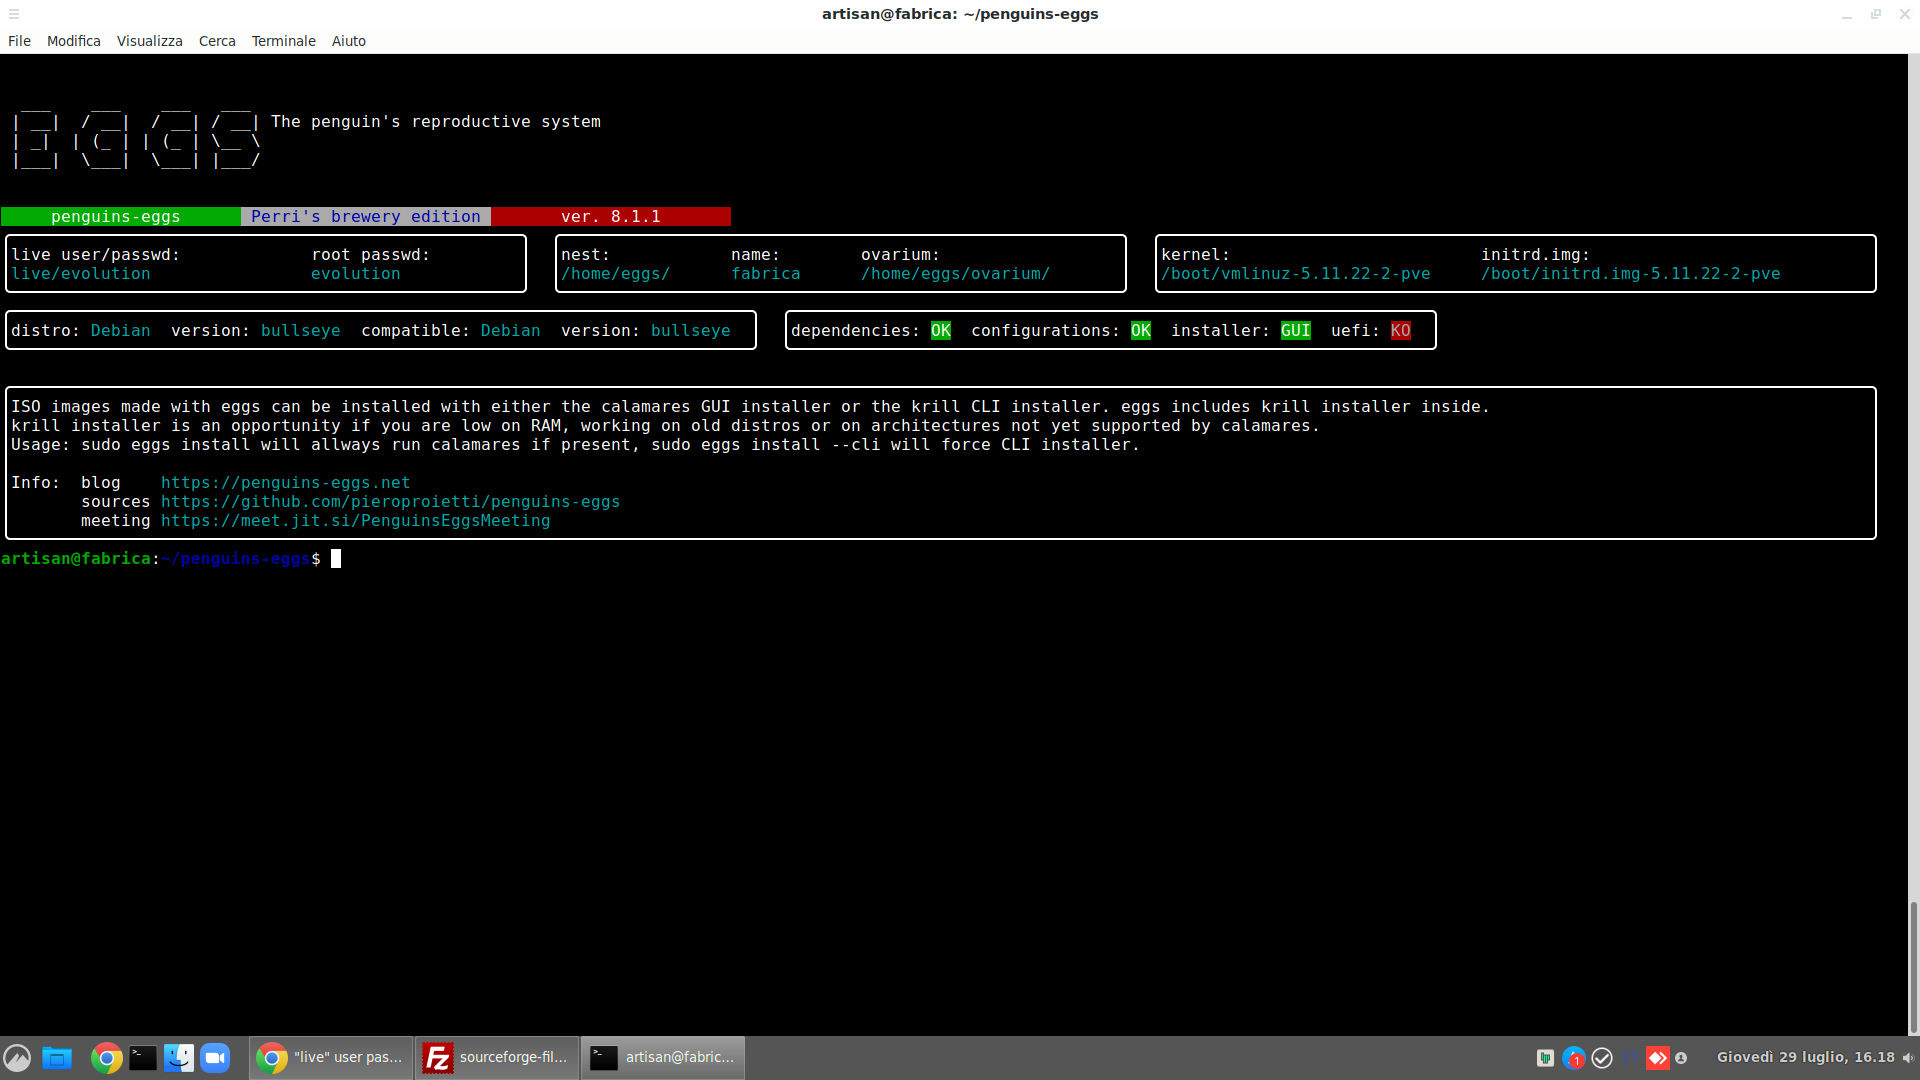The image size is (1920, 1080).
Task: Launch Google Chrome from the taskbar
Action: point(105,1057)
